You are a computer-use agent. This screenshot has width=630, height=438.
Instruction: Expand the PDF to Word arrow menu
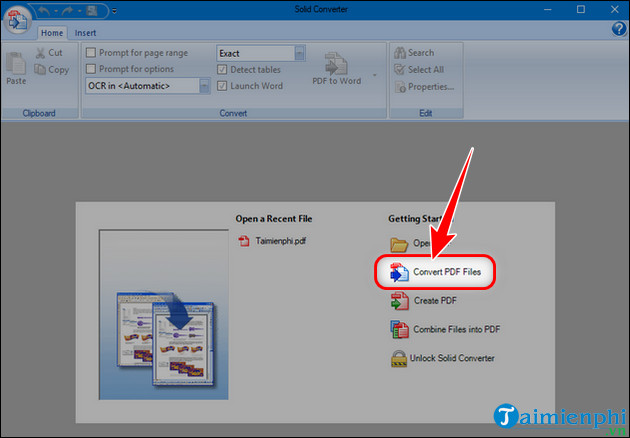tap(374, 75)
